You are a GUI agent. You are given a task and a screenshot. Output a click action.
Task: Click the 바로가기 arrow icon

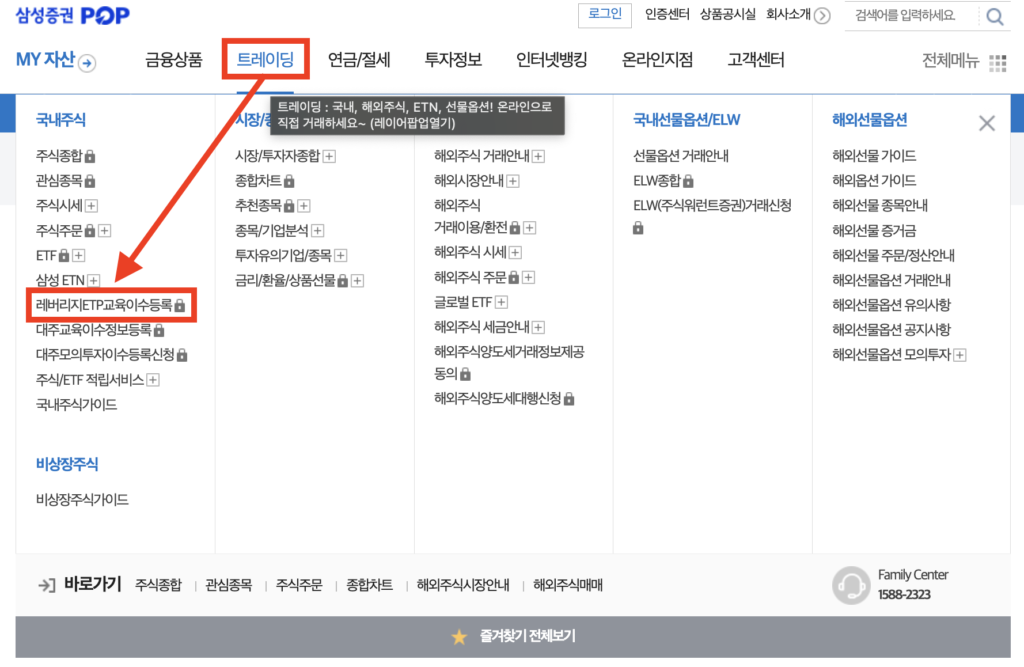tap(46, 585)
